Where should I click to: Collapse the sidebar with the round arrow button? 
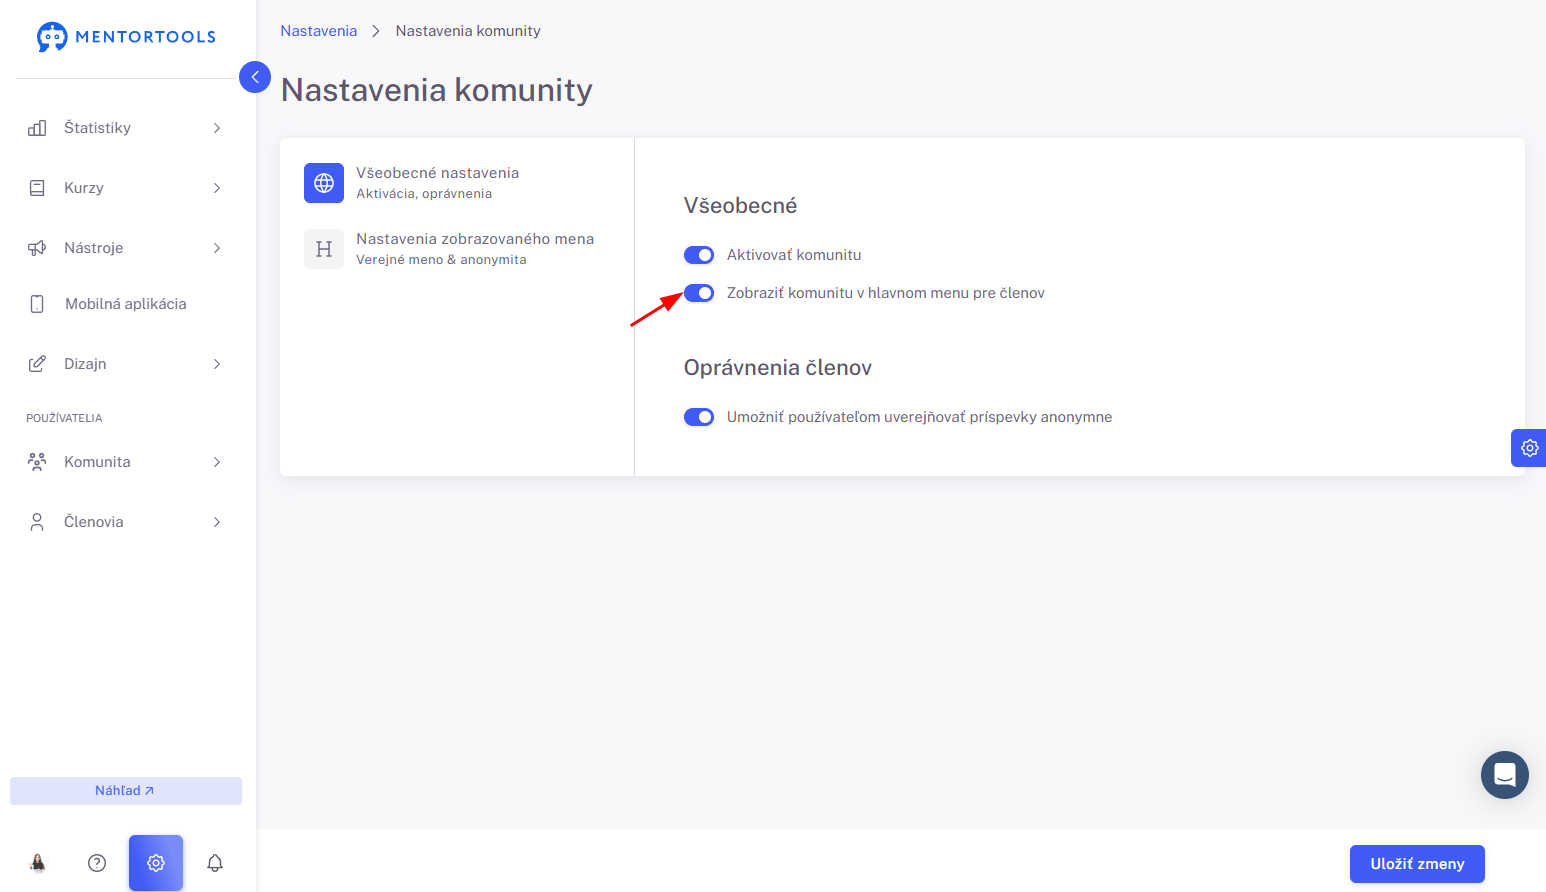tap(255, 77)
